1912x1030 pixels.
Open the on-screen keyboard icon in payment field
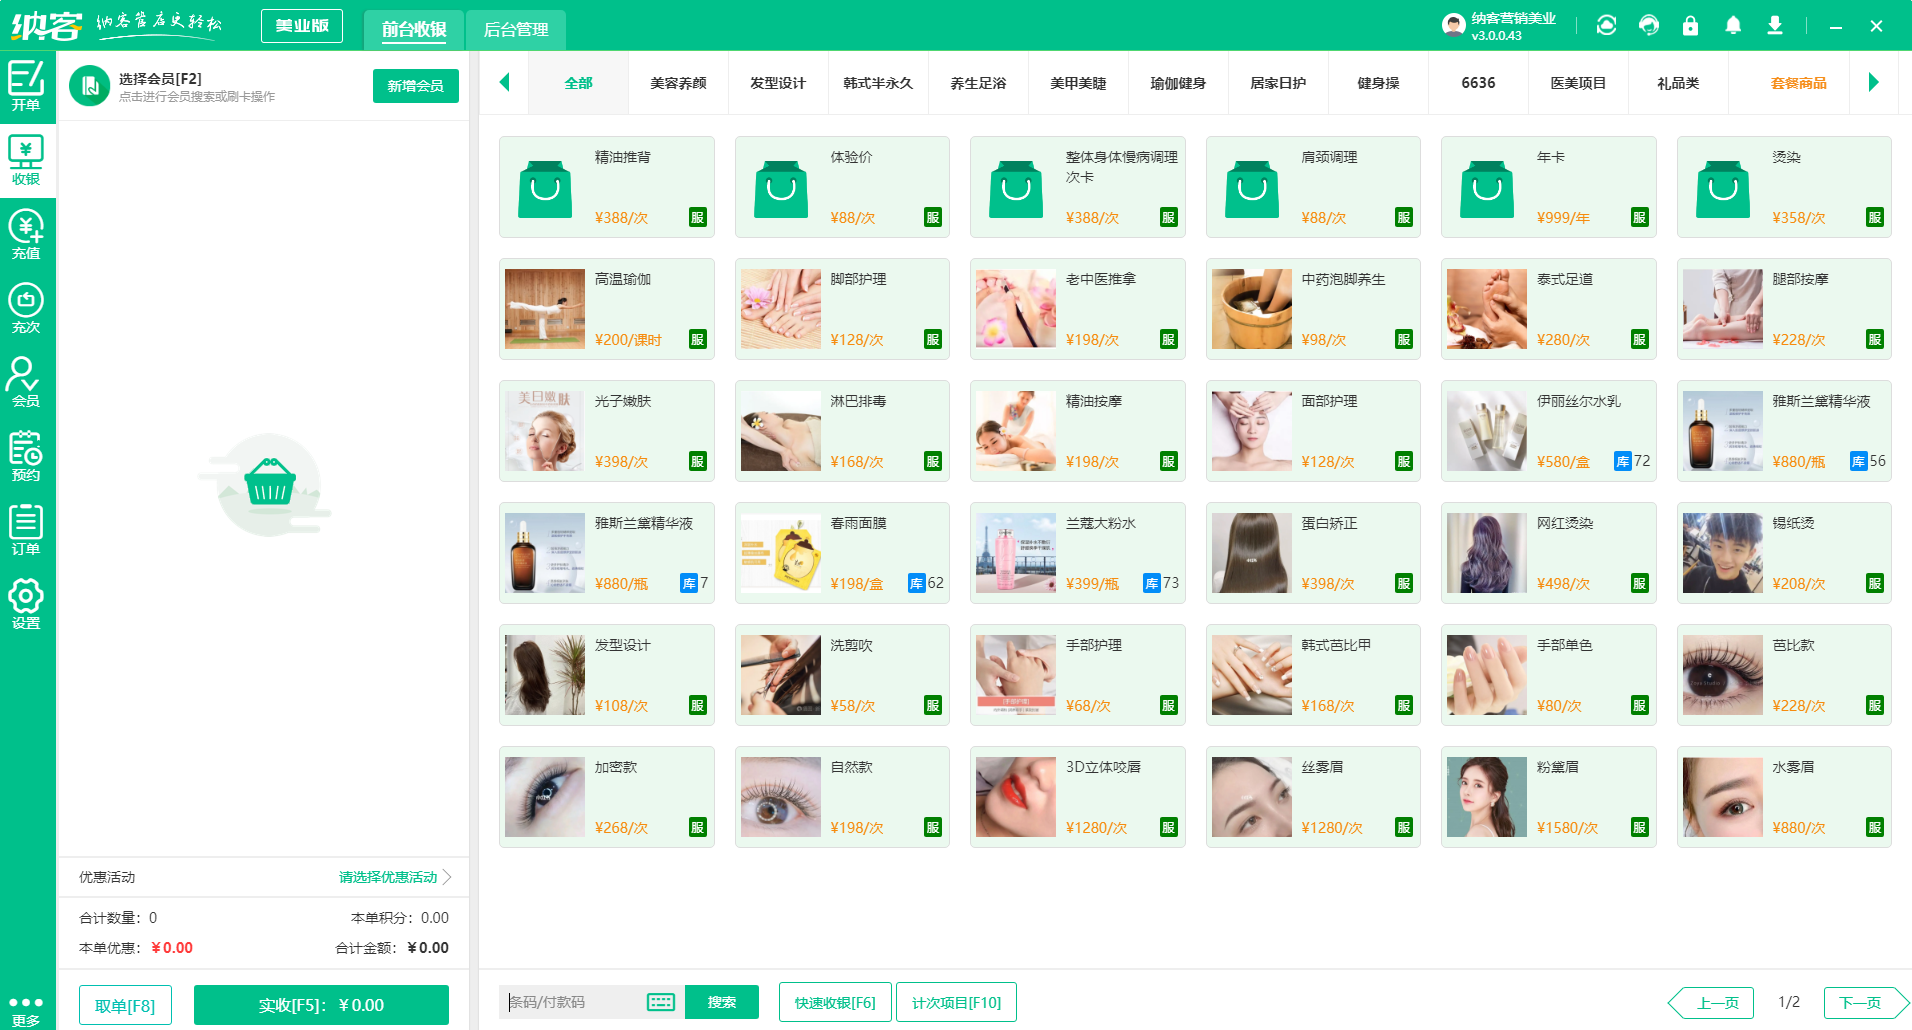coord(660,1001)
